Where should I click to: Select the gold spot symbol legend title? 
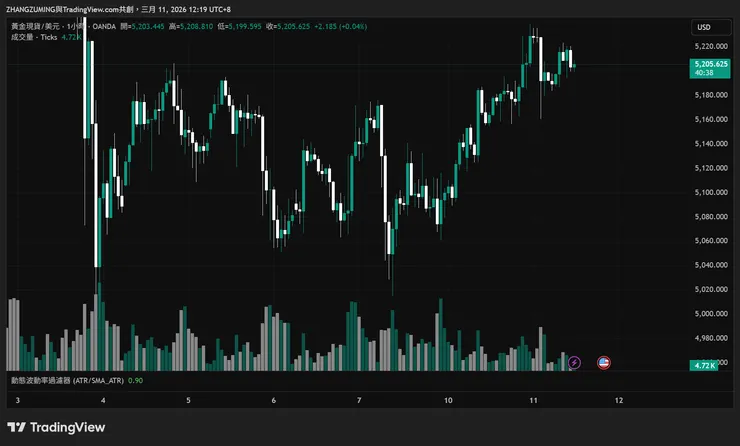pos(63,26)
